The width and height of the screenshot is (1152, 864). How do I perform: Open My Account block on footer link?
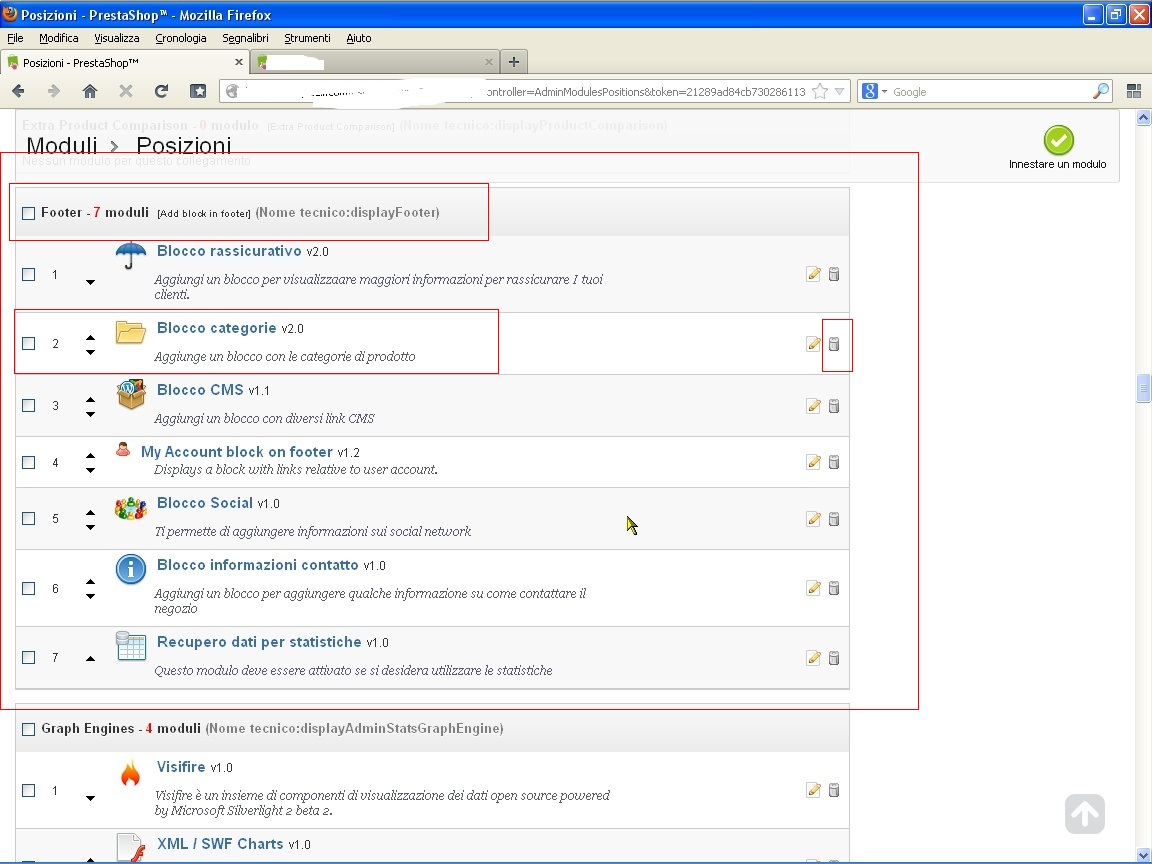[237, 452]
